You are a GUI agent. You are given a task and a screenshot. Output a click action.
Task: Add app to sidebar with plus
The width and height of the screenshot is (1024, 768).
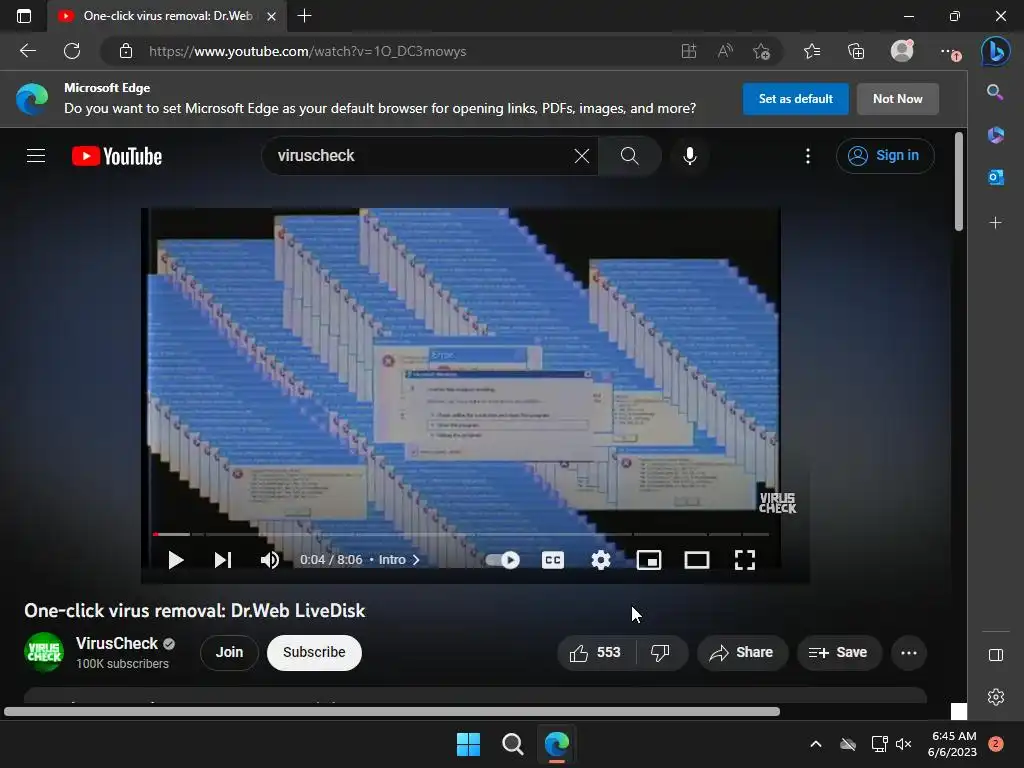click(x=995, y=223)
